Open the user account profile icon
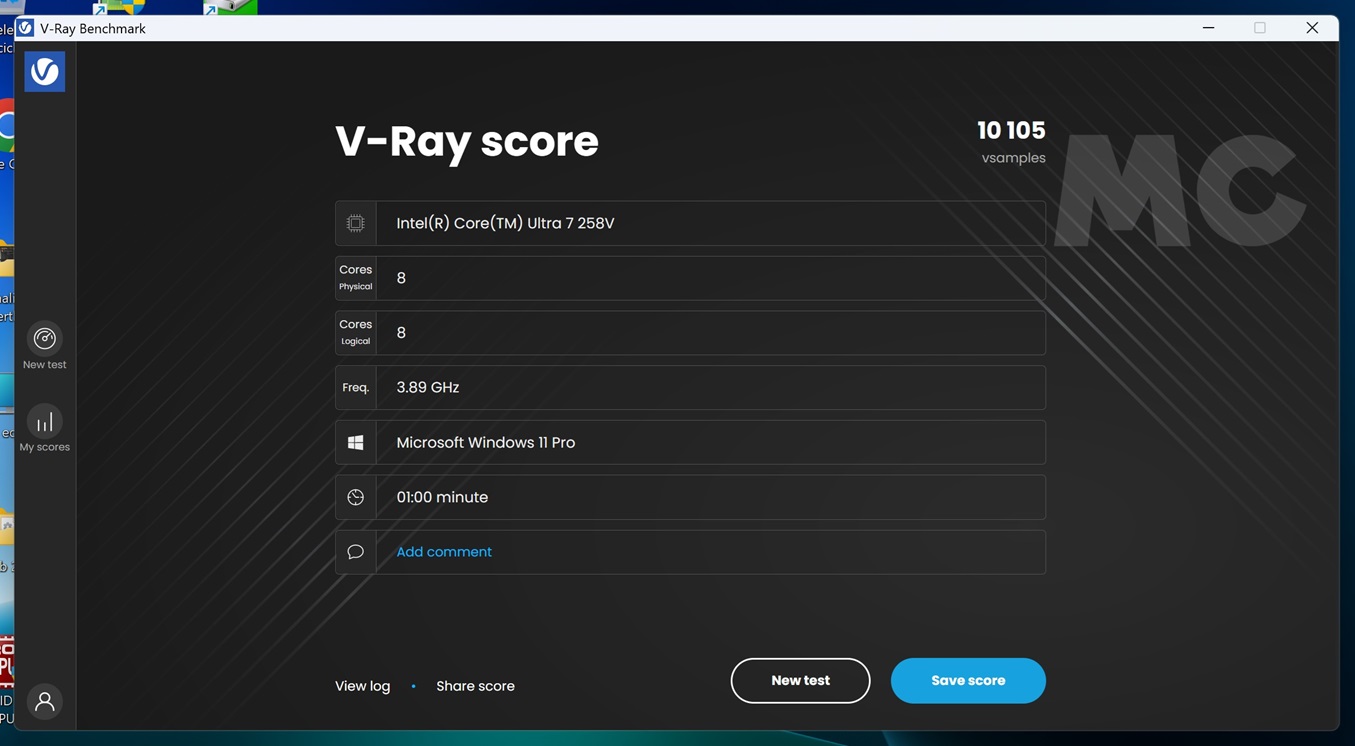Screen dimensions: 1355x746 pyautogui.click(x=45, y=702)
